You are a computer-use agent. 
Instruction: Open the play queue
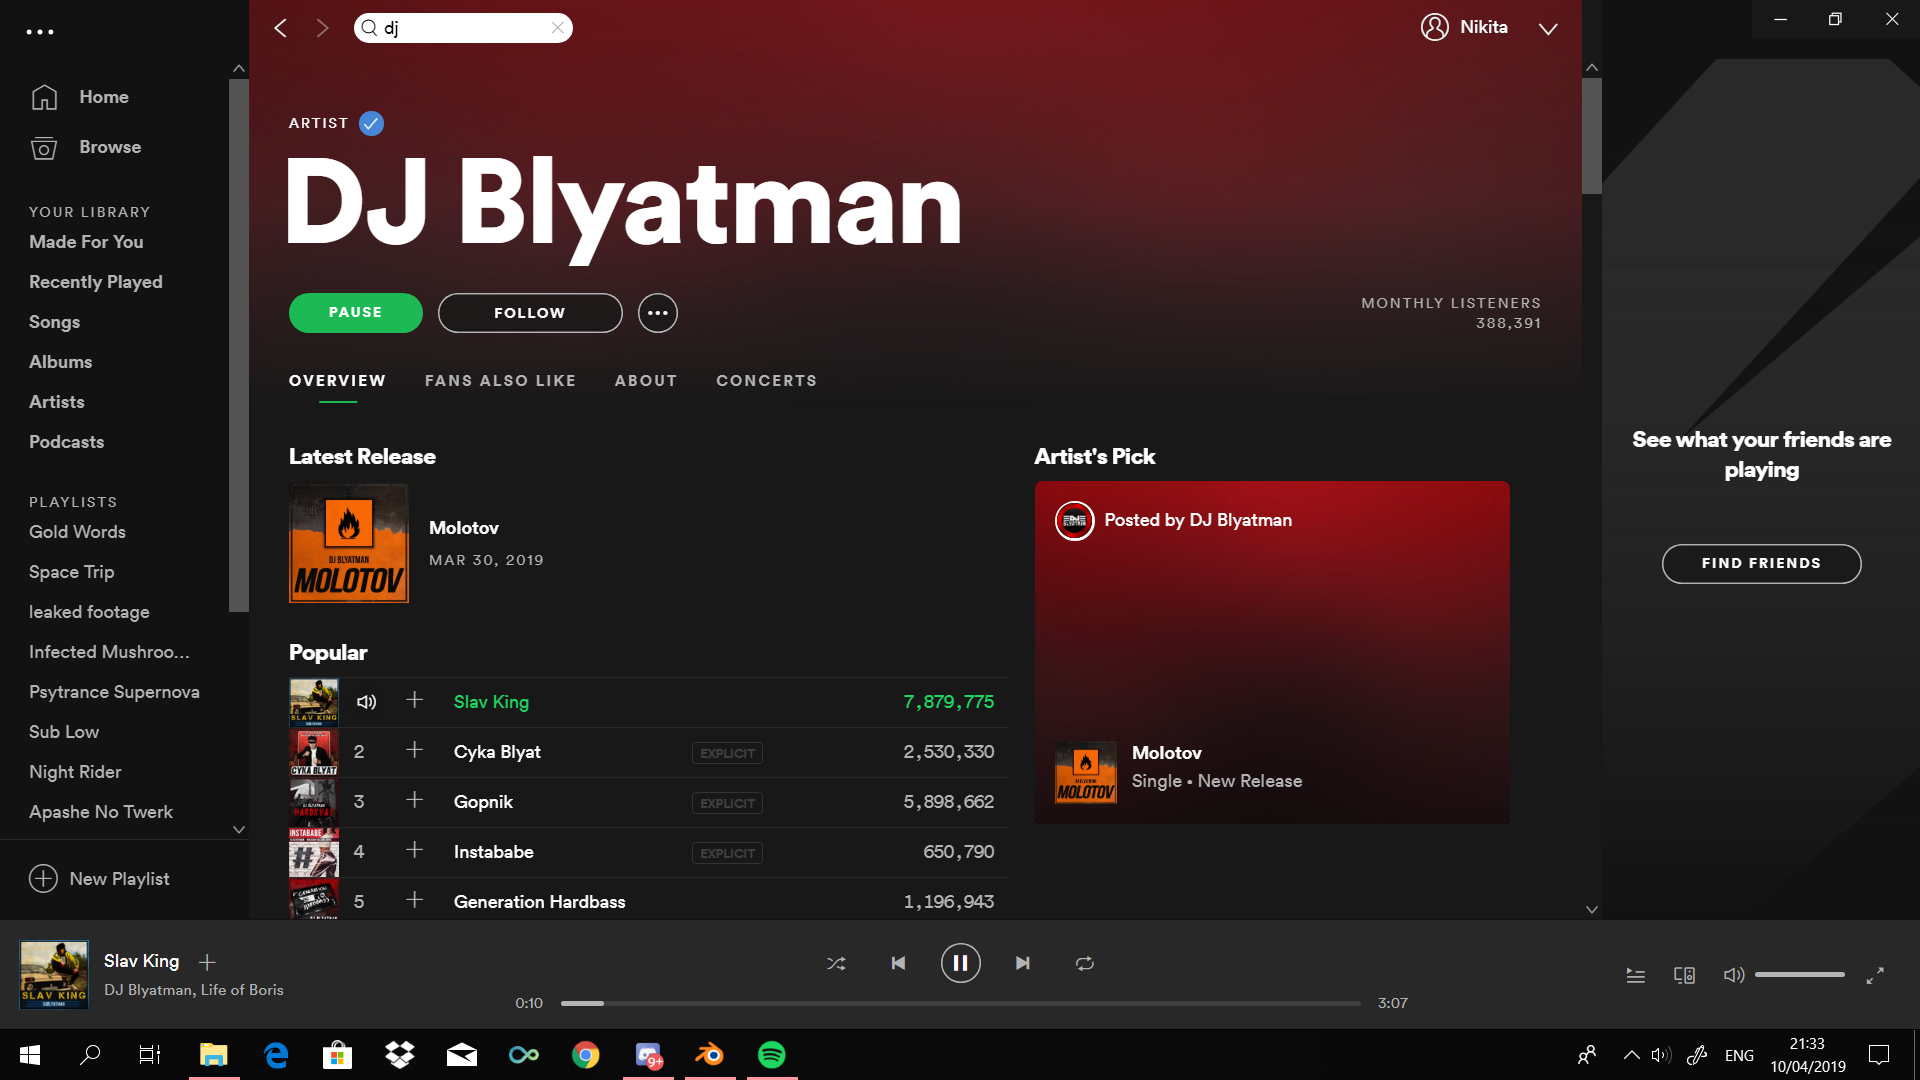point(1635,975)
